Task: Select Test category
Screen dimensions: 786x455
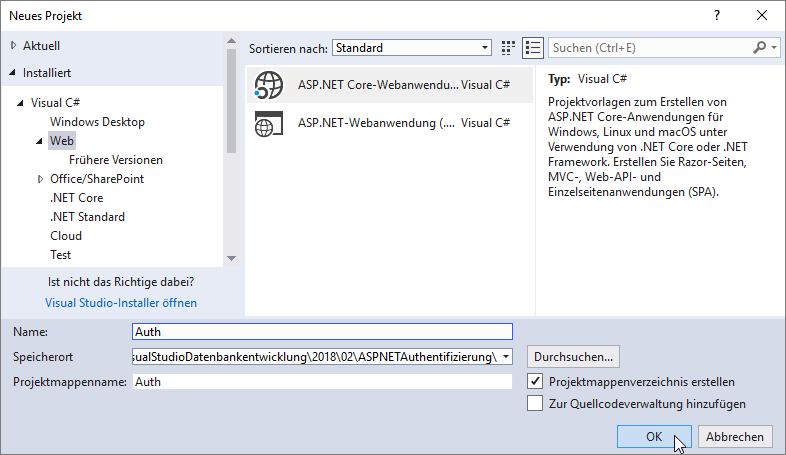Action: tap(61, 255)
